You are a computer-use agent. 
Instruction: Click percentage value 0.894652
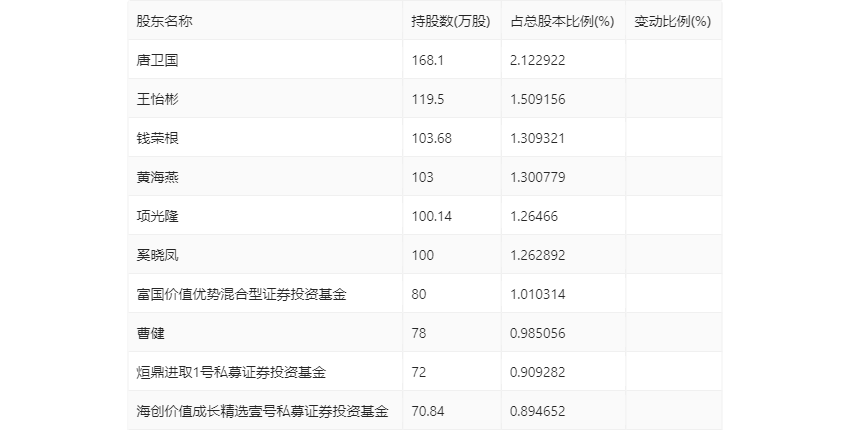[x=538, y=412]
